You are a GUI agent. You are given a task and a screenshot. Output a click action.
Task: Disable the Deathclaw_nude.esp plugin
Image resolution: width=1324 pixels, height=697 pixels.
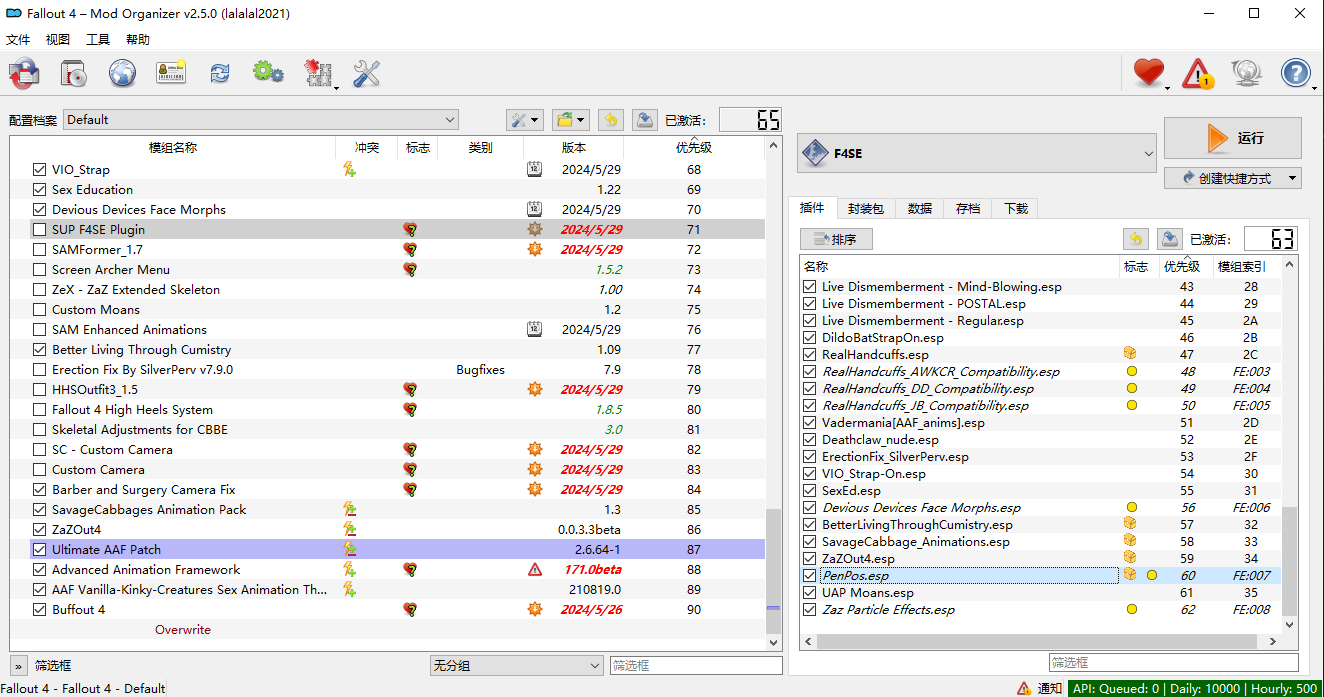[811, 440]
